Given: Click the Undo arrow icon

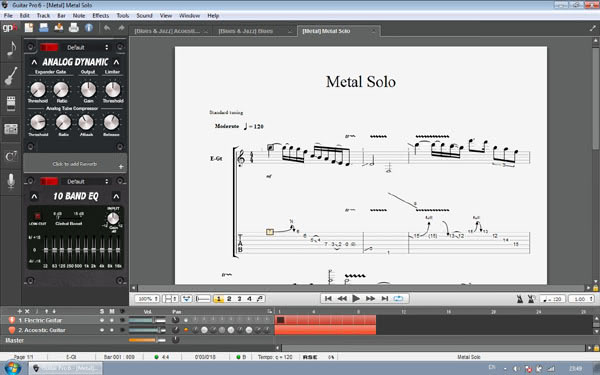Looking at the screenshot, I should click(x=107, y=28).
